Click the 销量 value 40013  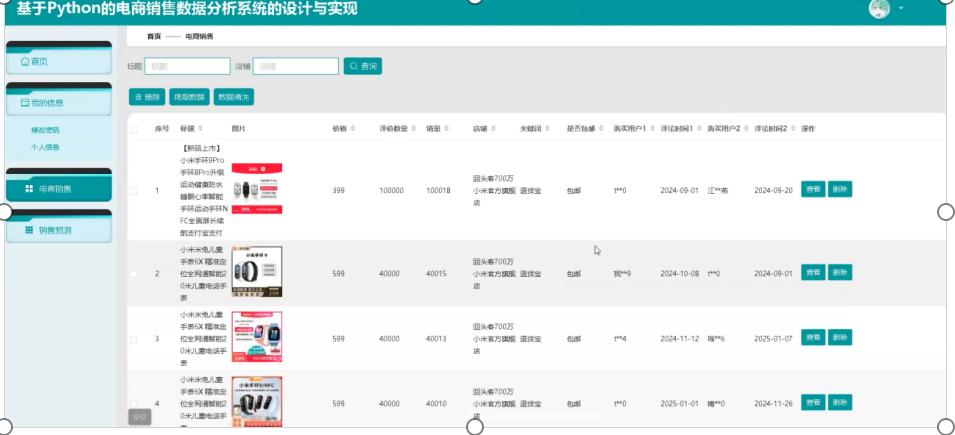click(436, 339)
